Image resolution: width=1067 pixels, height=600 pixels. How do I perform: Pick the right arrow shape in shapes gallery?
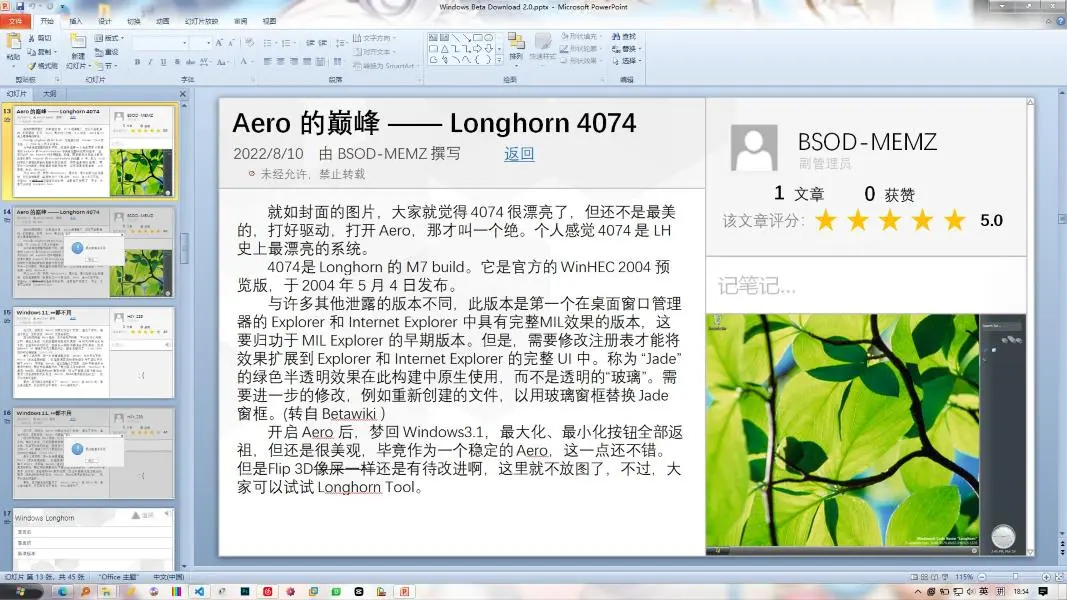click(x=477, y=49)
